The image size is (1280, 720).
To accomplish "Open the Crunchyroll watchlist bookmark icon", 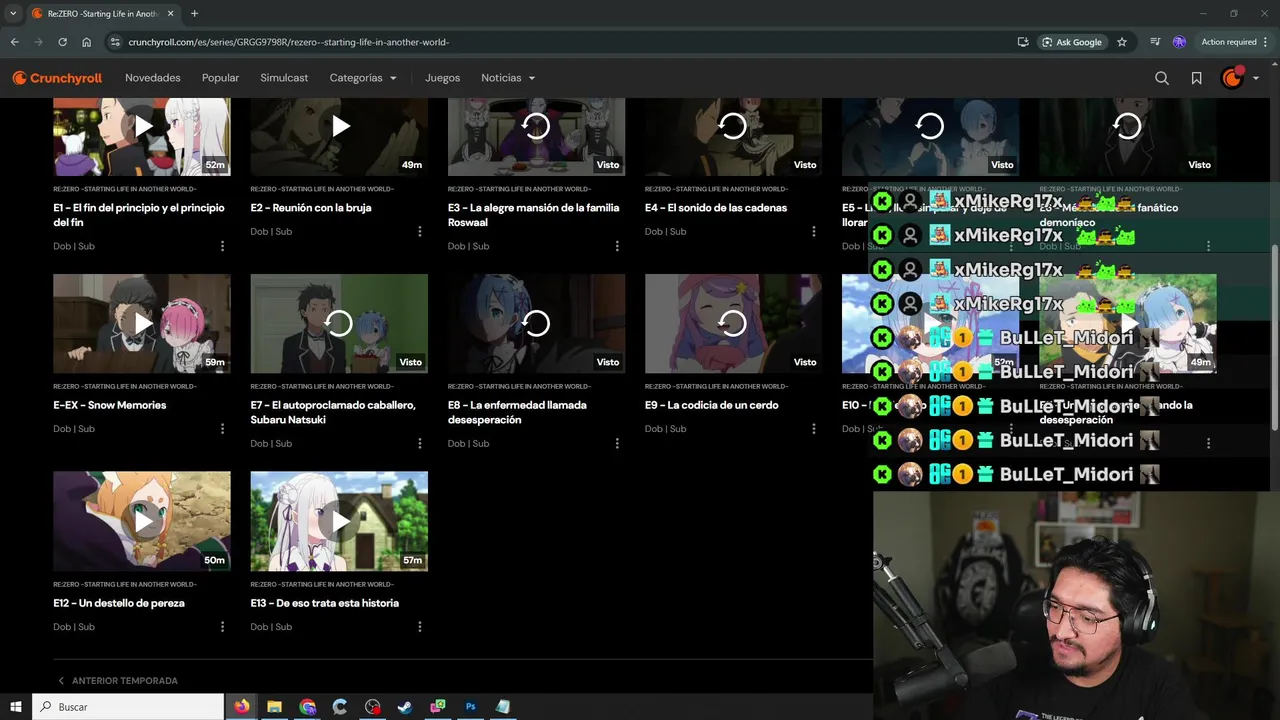I will click(x=1196, y=78).
